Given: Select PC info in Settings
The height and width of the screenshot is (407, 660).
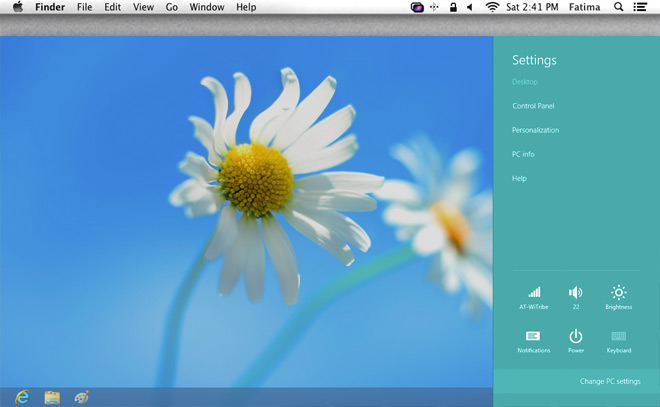Looking at the screenshot, I should (523, 154).
